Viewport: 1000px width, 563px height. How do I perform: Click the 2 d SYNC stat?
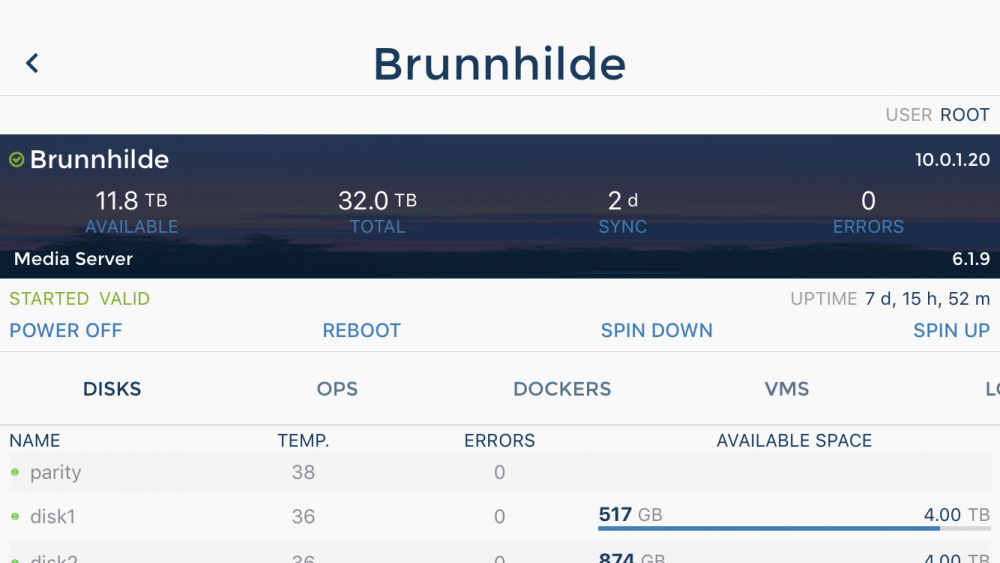pos(622,213)
